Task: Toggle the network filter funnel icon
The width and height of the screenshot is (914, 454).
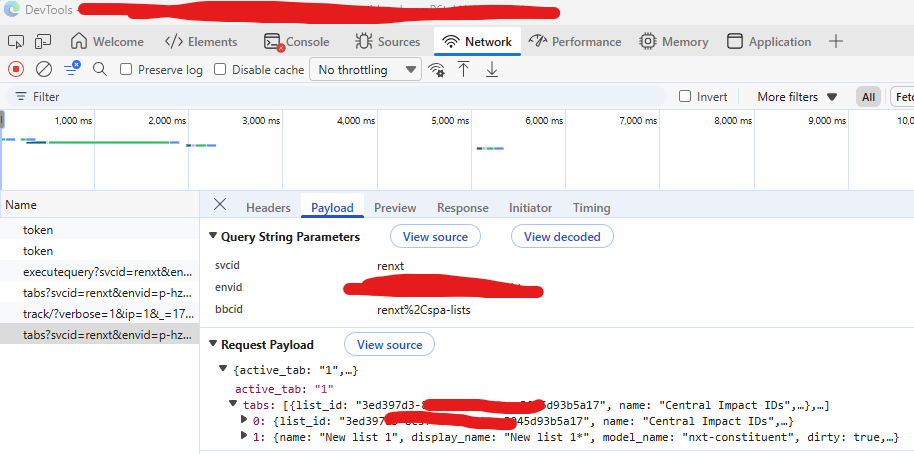Action: click(72, 69)
